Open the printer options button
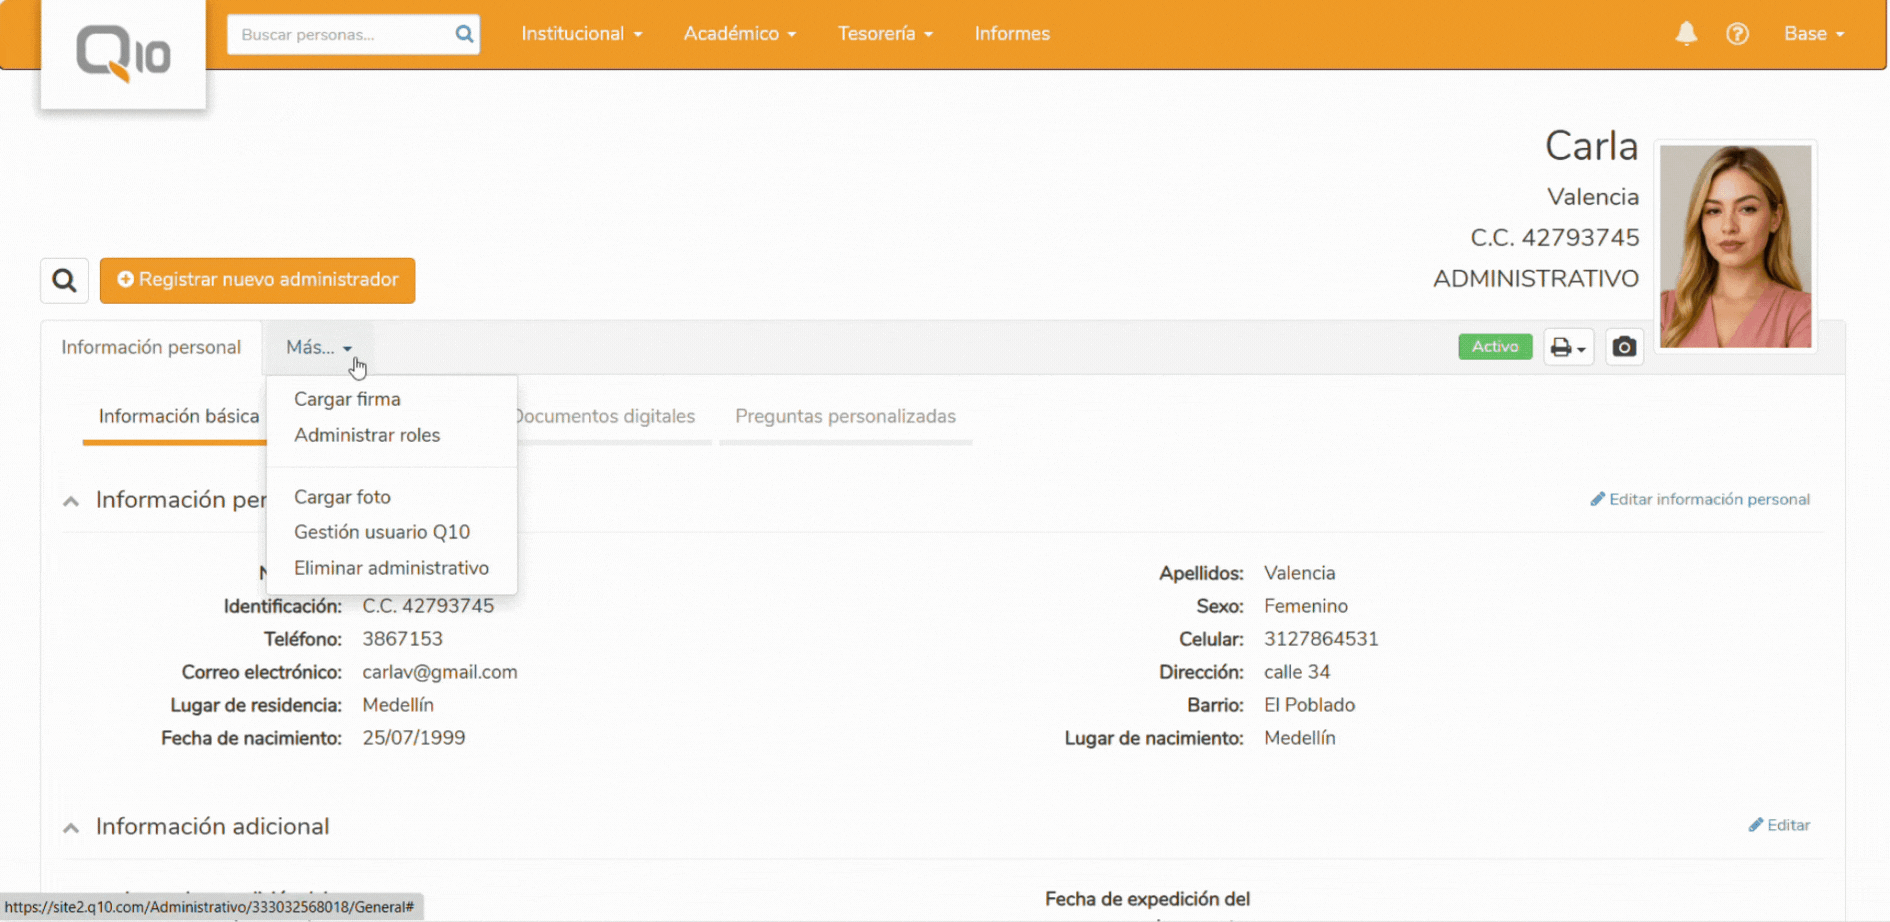Image resolution: width=1890 pixels, height=922 pixels. 1567,347
